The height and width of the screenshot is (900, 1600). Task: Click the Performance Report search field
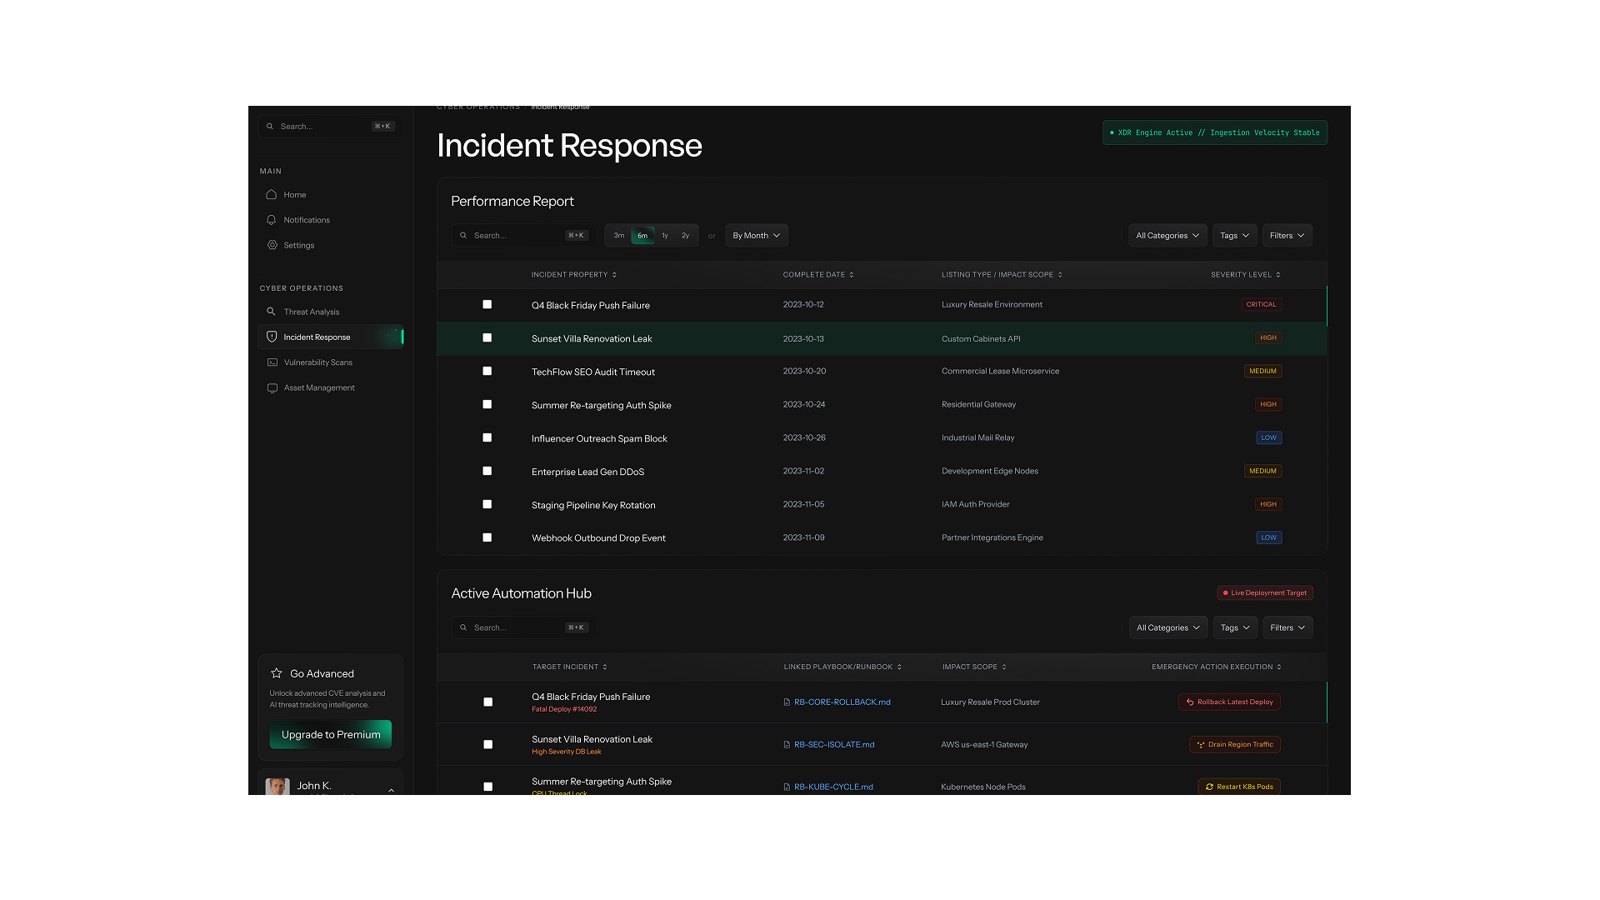[522, 235]
